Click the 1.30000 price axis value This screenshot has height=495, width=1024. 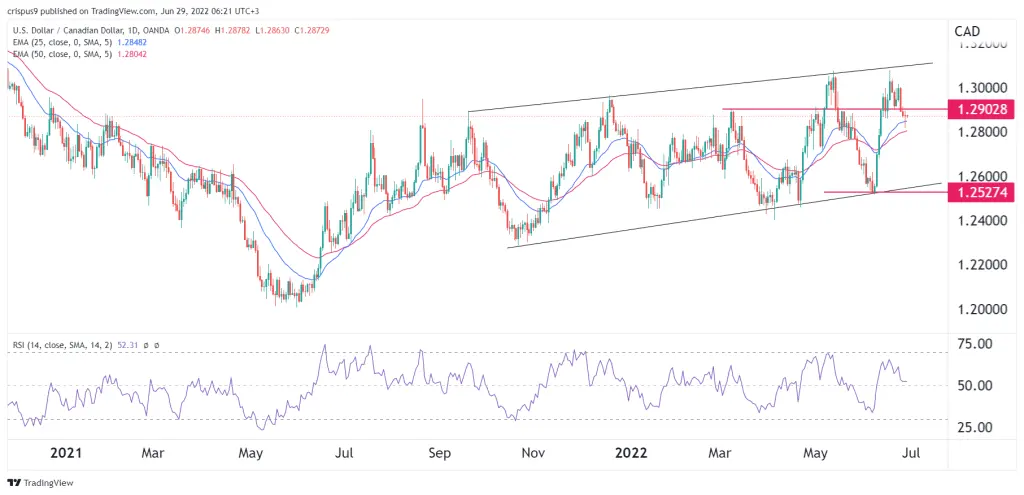982,88
